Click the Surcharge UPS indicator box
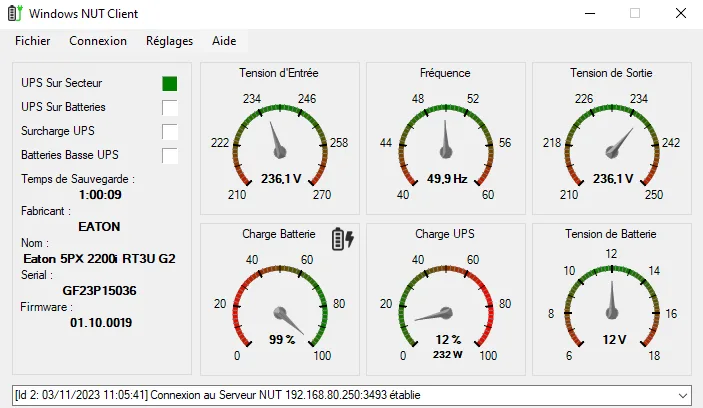703x408 pixels. 169,132
